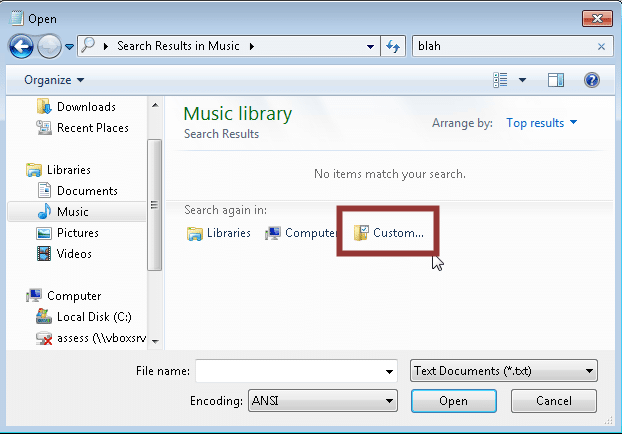The width and height of the screenshot is (622, 434).
Task: Click the Back navigation arrow button
Action: [21, 46]
